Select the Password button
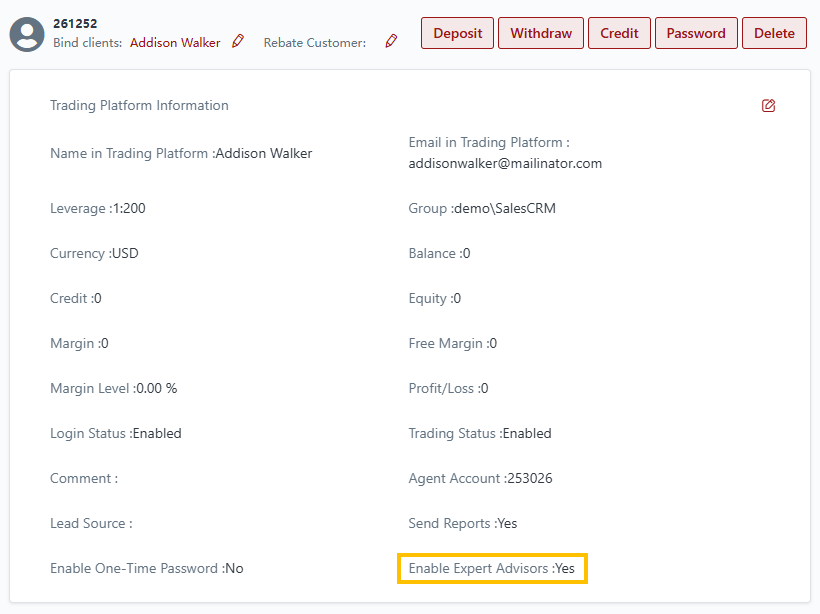Viewport: 820px width, 614px height. point(696,33)
